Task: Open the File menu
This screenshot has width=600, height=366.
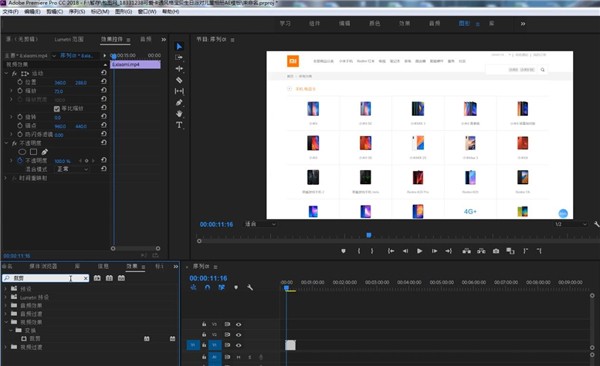Action: coord(10,11)
